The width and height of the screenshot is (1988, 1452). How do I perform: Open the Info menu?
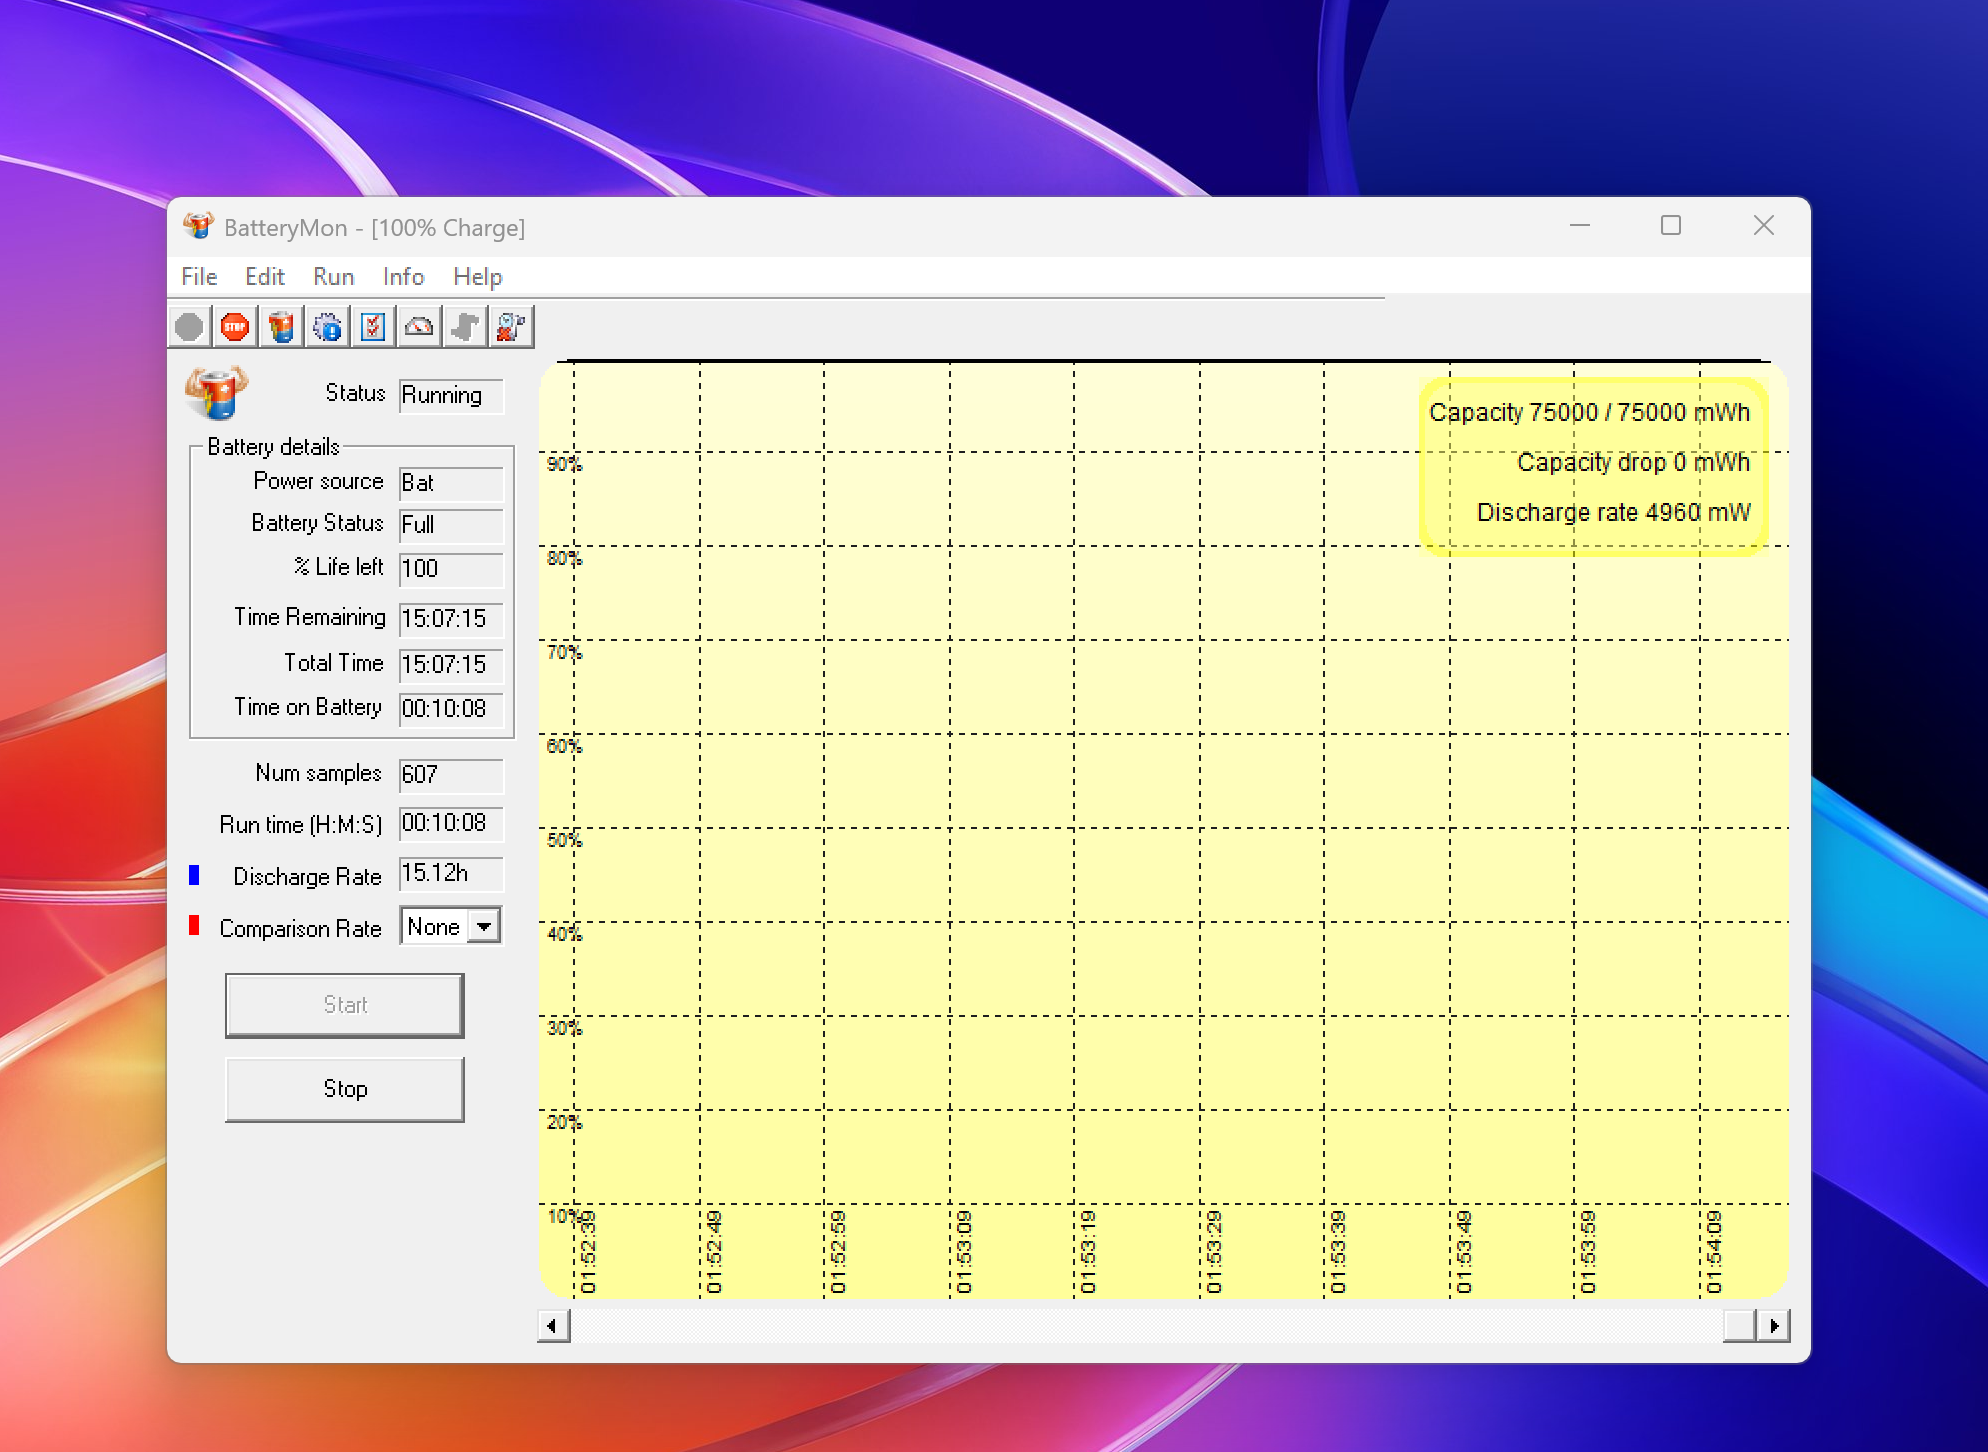[x=403, y=277]
